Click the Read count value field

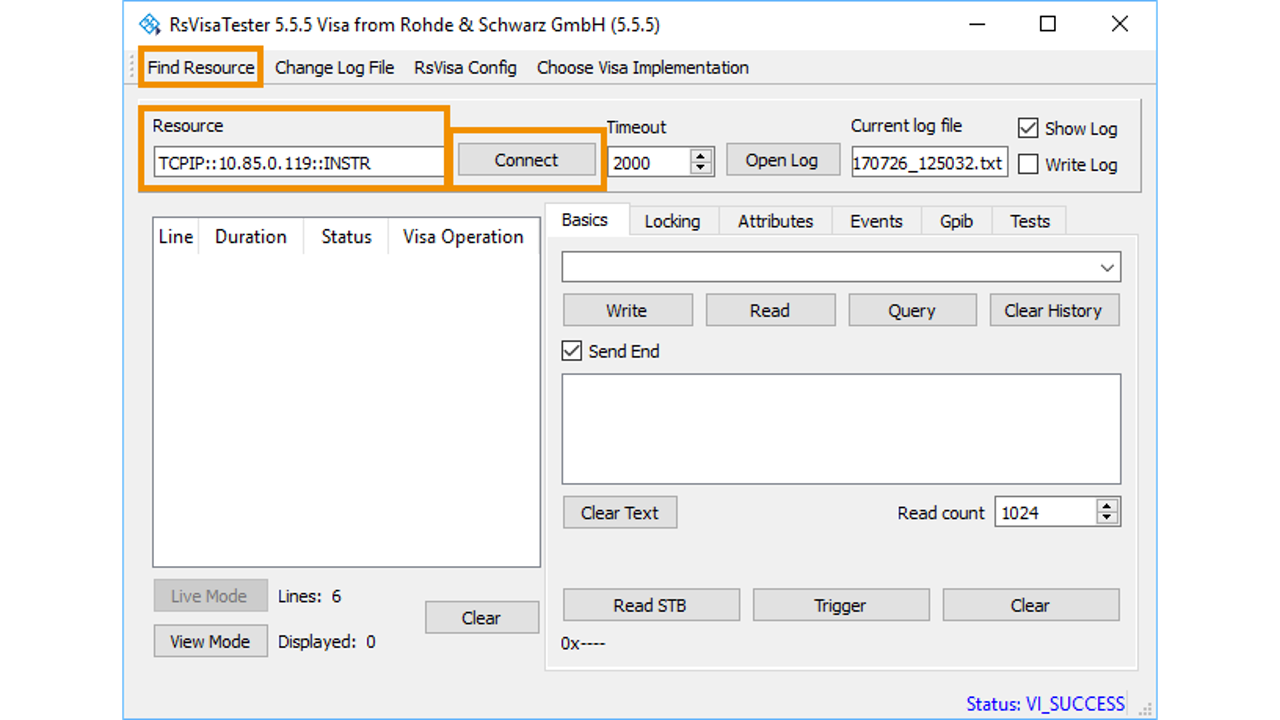pyautogui.click(x=1045, y=513)
